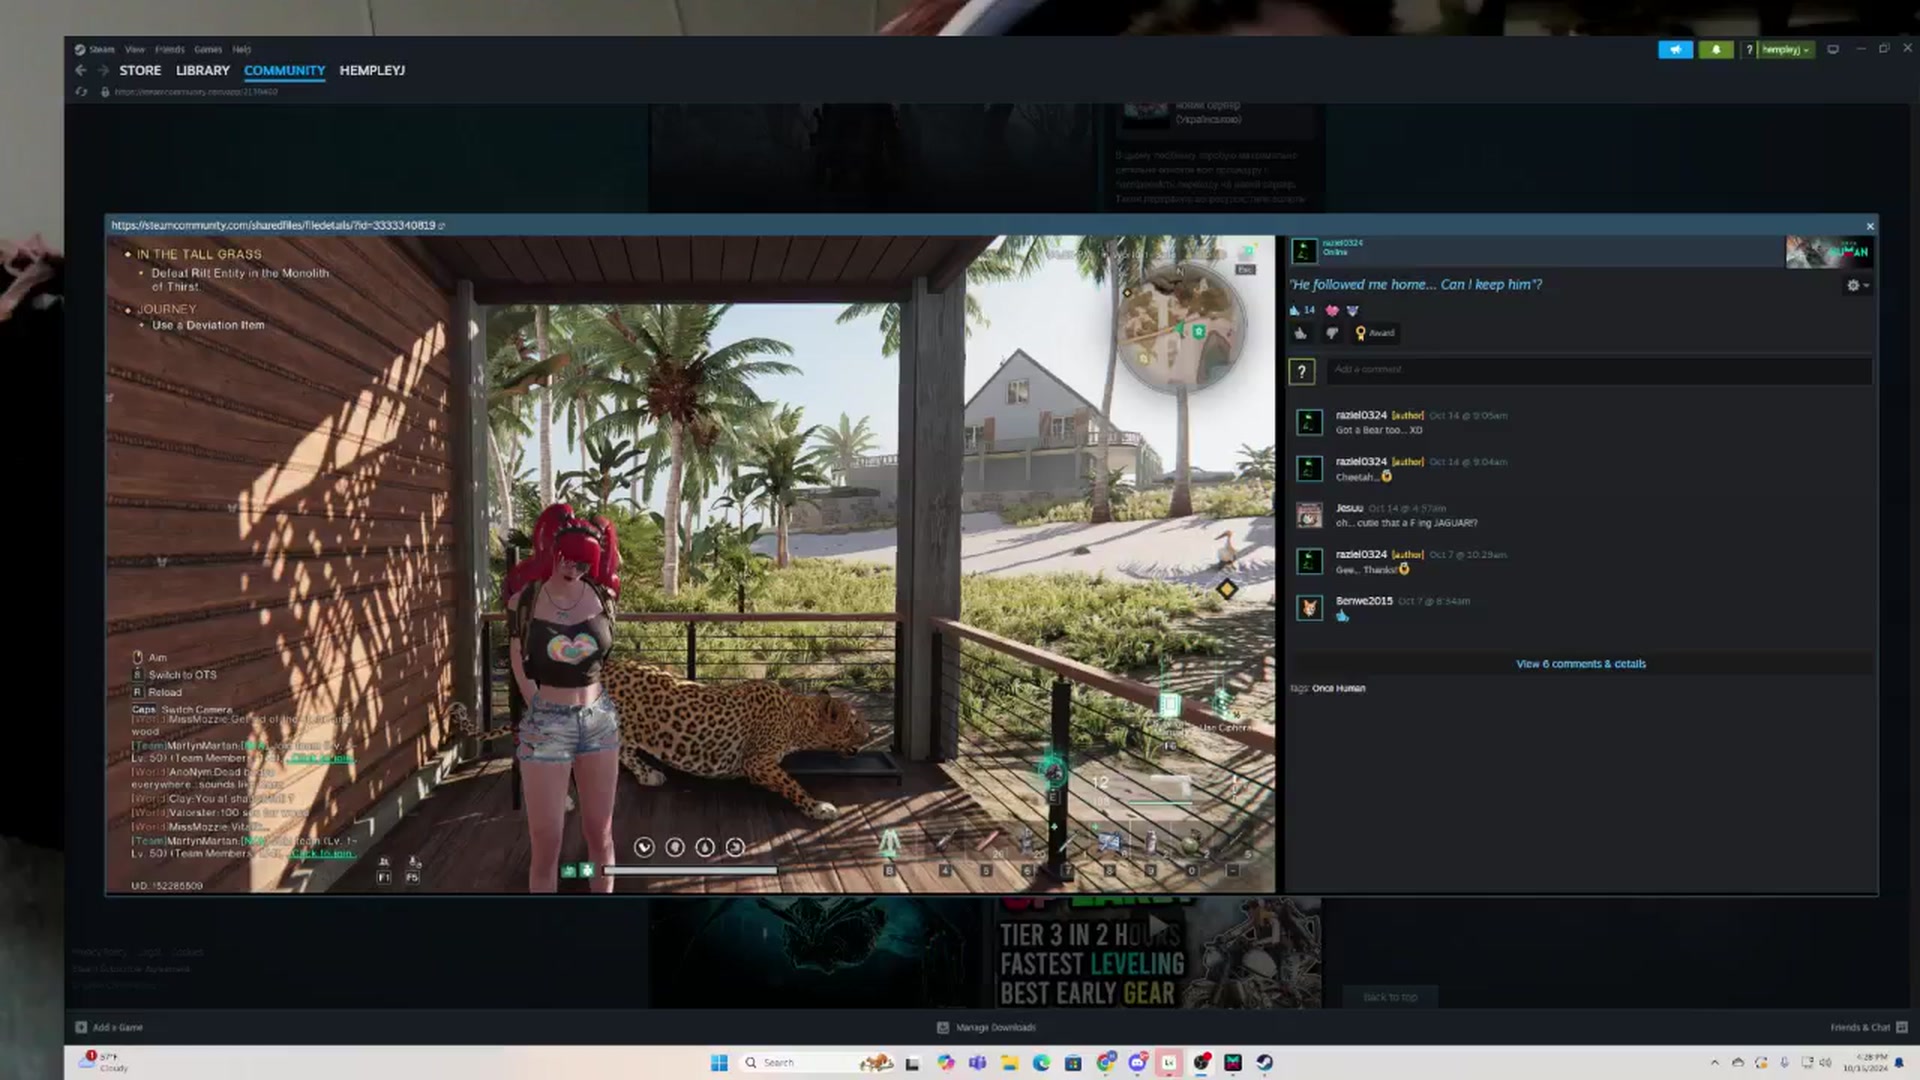Open the Tier 3 in 2 Hours video thumbnail
The image size is (1920, 1080).
(x=1157, y=953)
